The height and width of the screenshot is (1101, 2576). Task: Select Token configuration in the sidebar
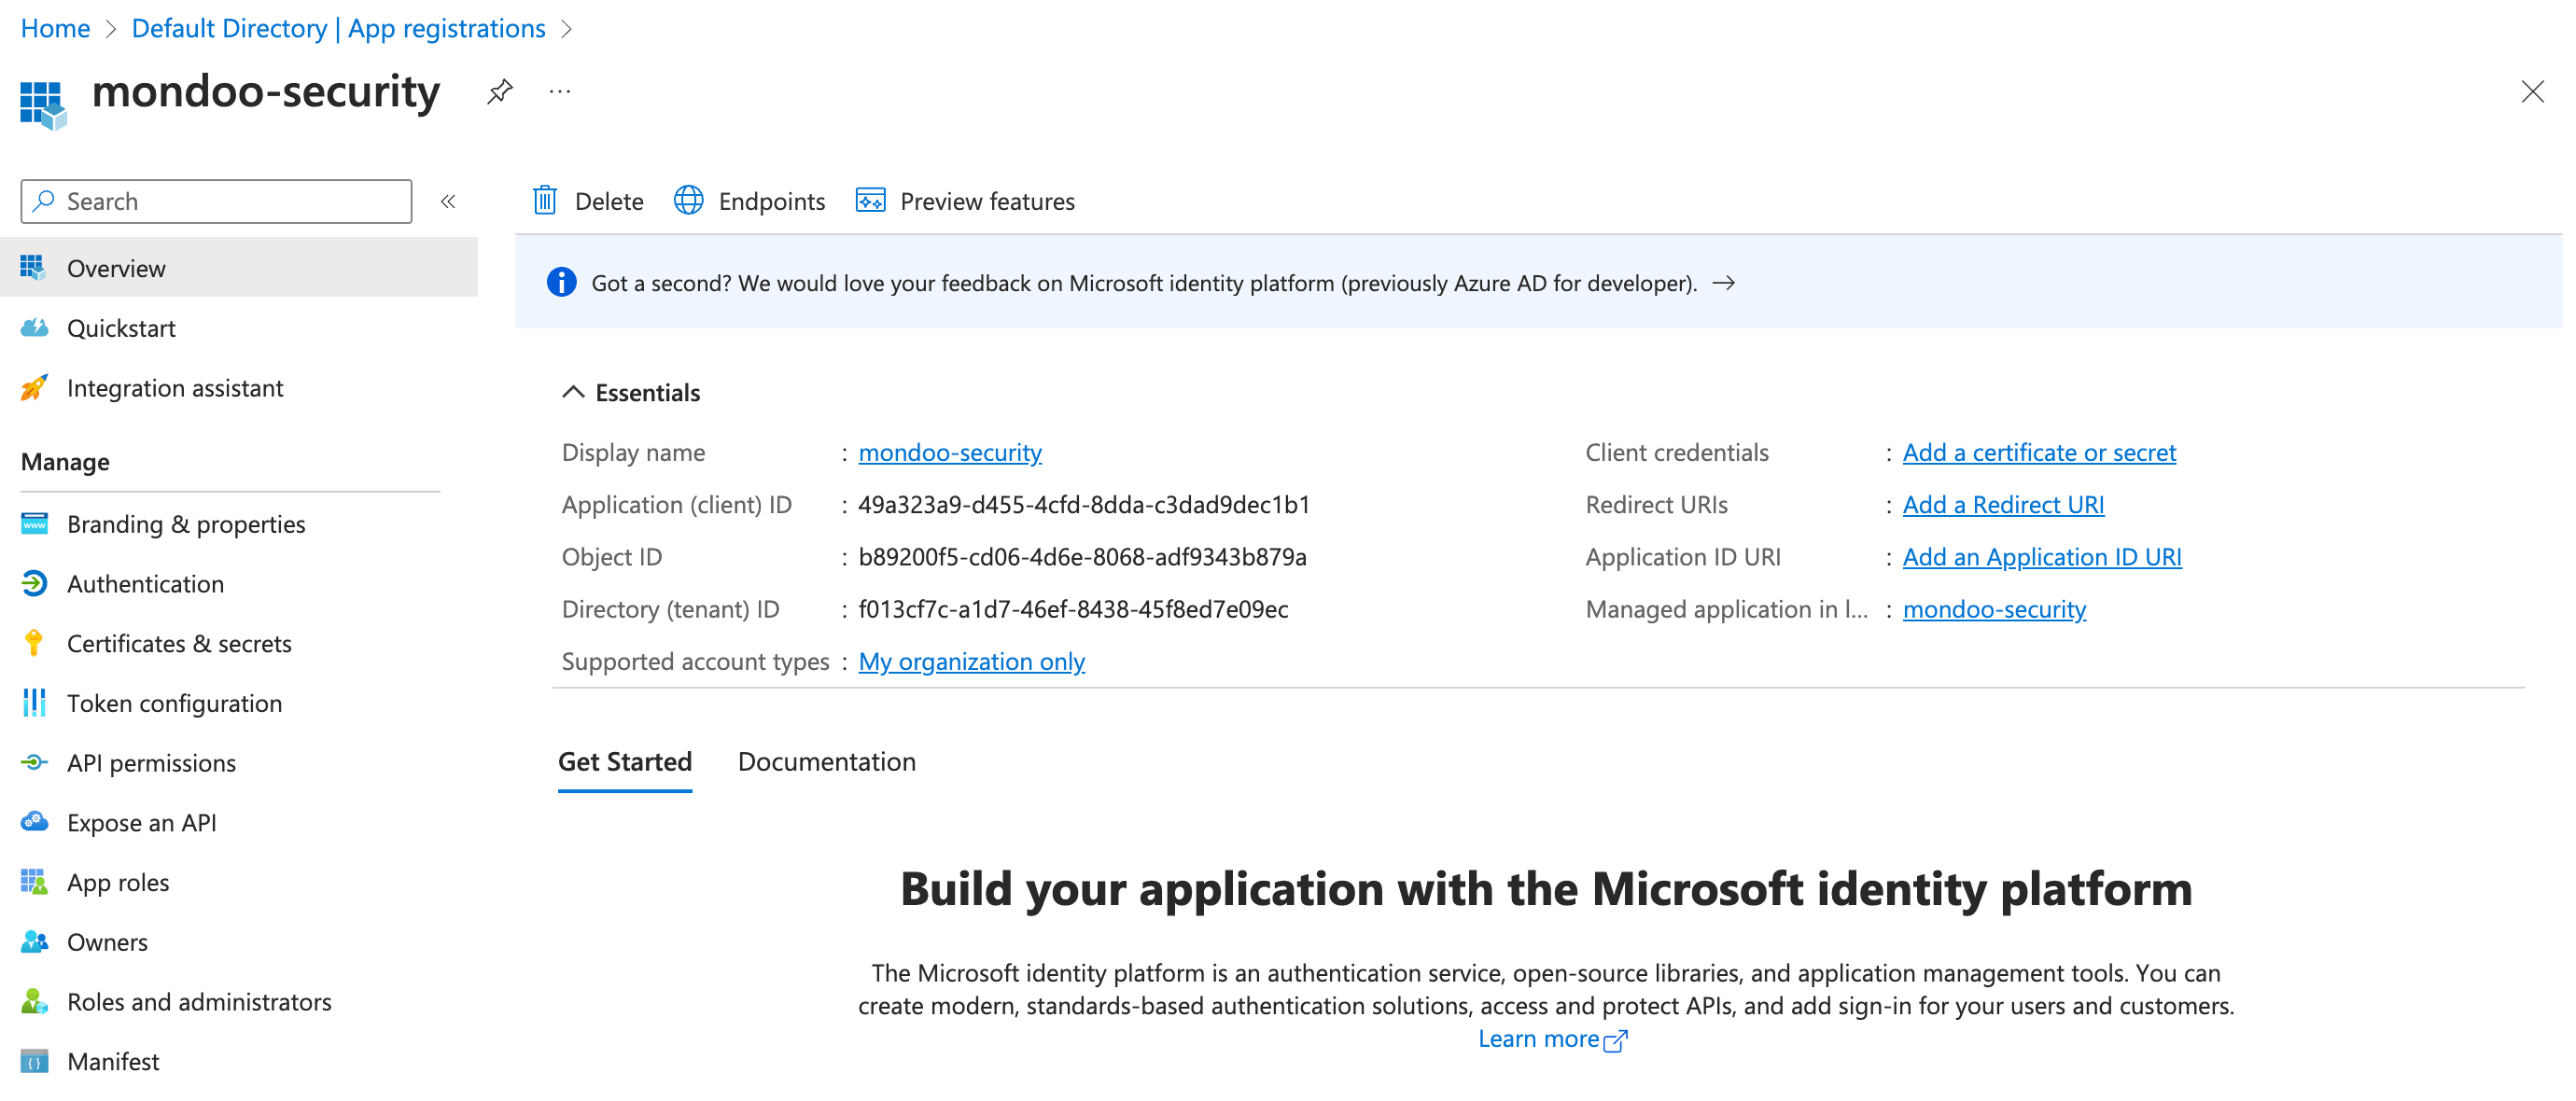(175, 703)
